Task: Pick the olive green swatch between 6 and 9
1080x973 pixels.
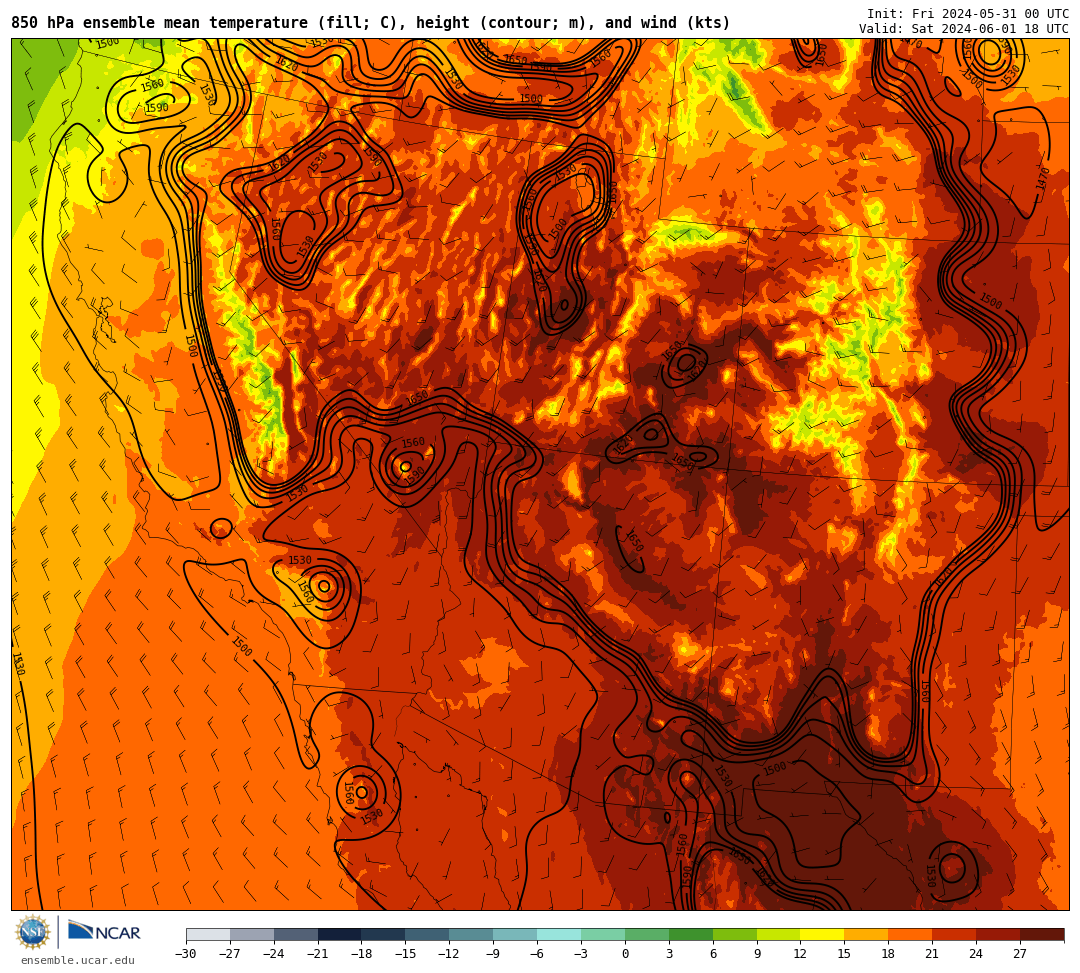Action: click(735, 934)
